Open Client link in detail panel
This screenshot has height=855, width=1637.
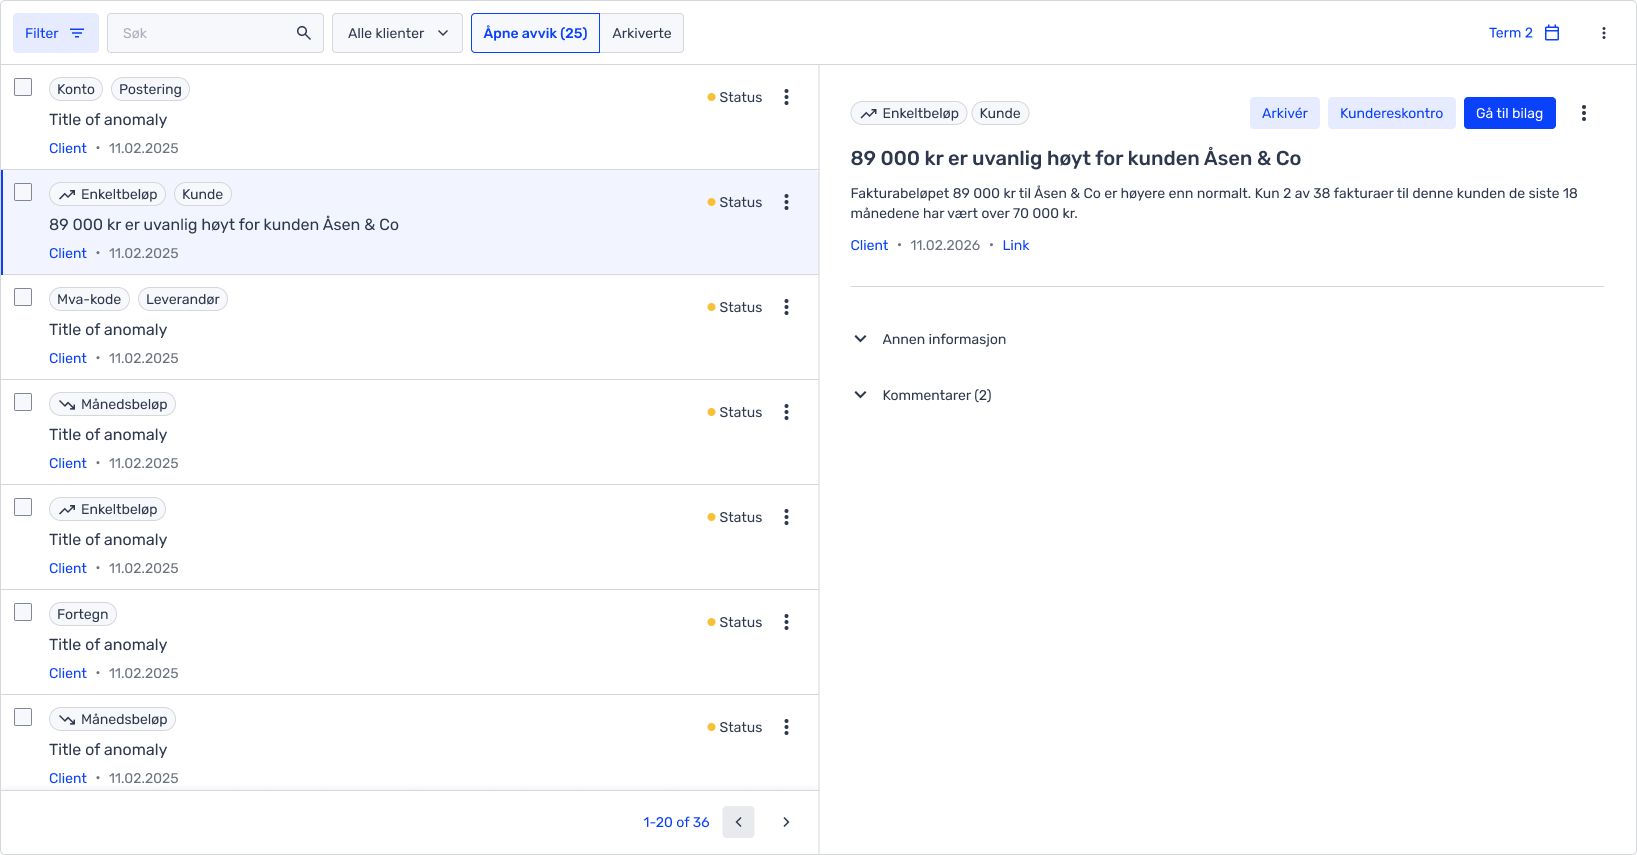click(x=869, y=245)
